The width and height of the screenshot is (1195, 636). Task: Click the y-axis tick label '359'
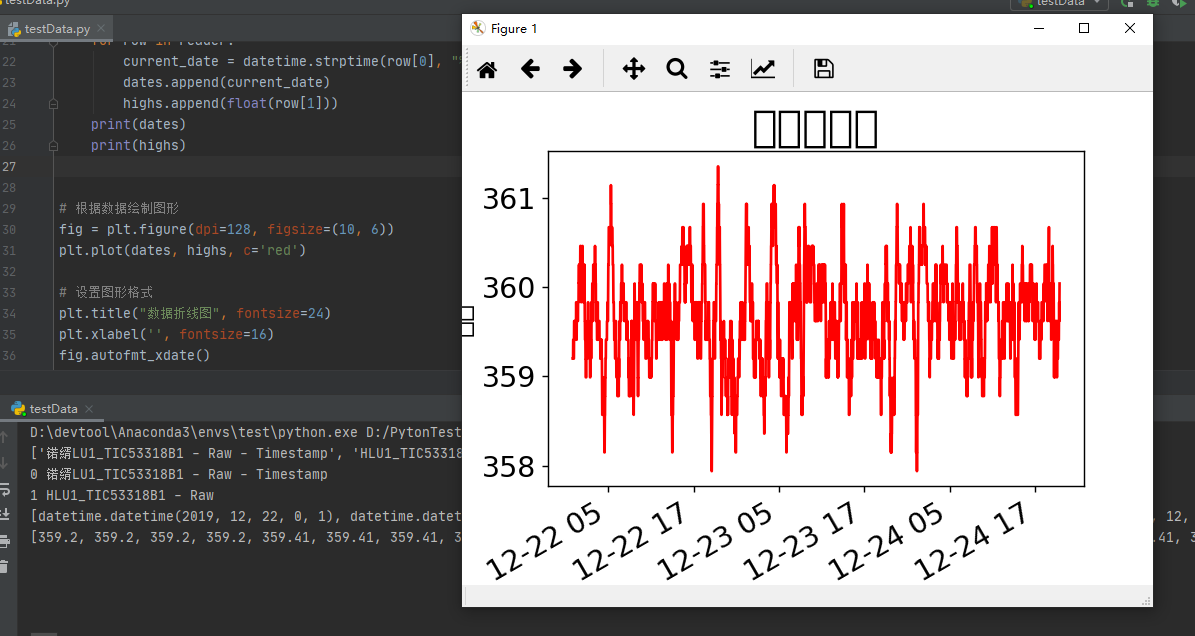point(508,376)
